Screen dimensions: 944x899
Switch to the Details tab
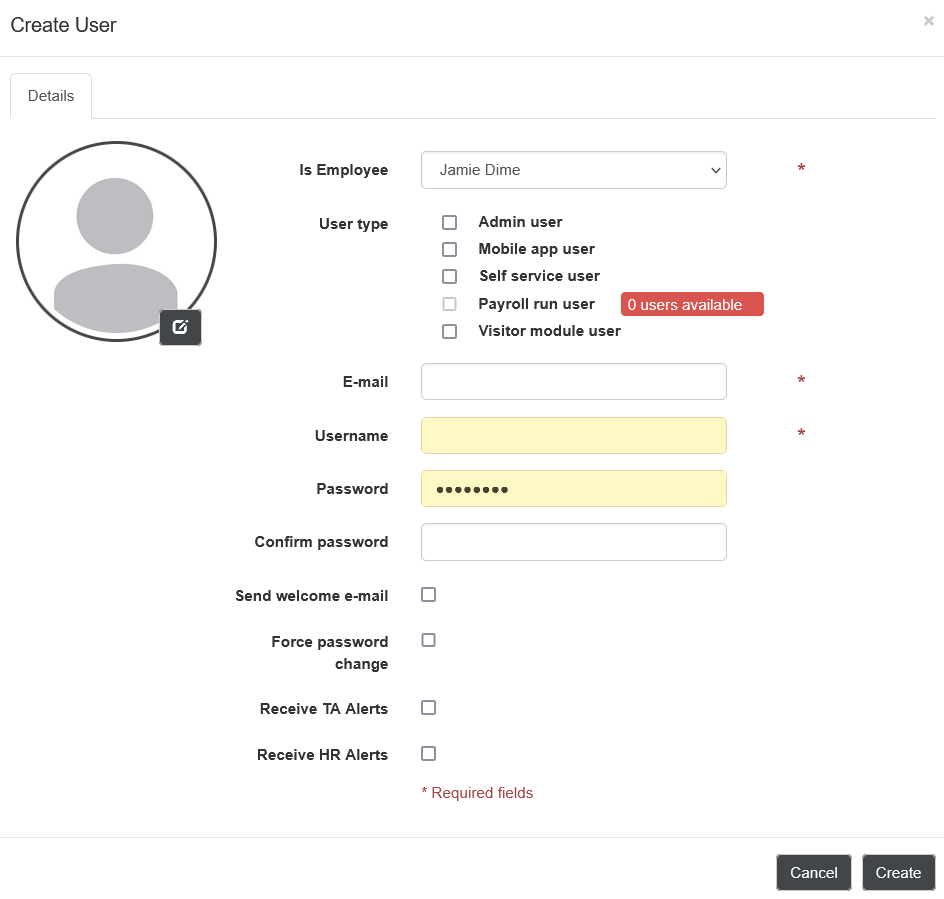point(50,95)
